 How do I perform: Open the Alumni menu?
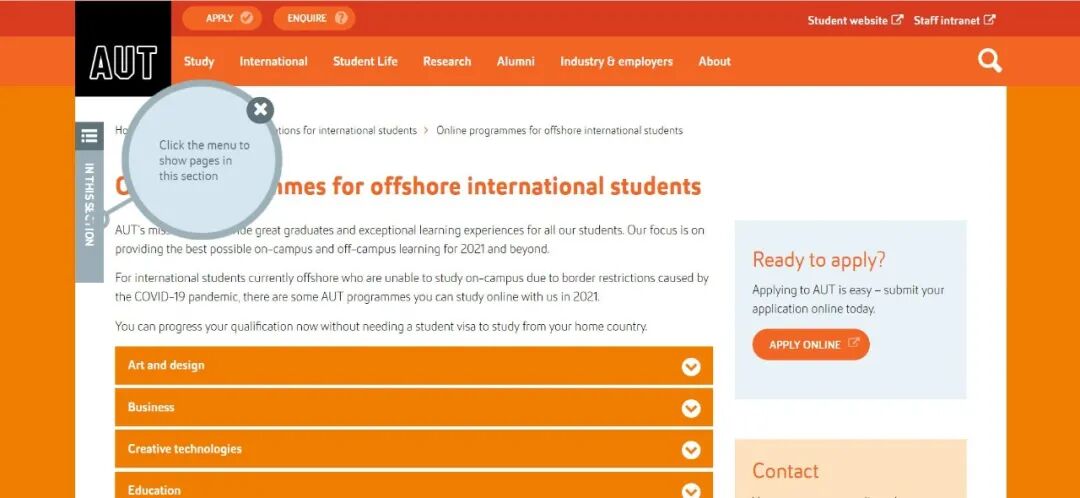click(x=516, y=61)
